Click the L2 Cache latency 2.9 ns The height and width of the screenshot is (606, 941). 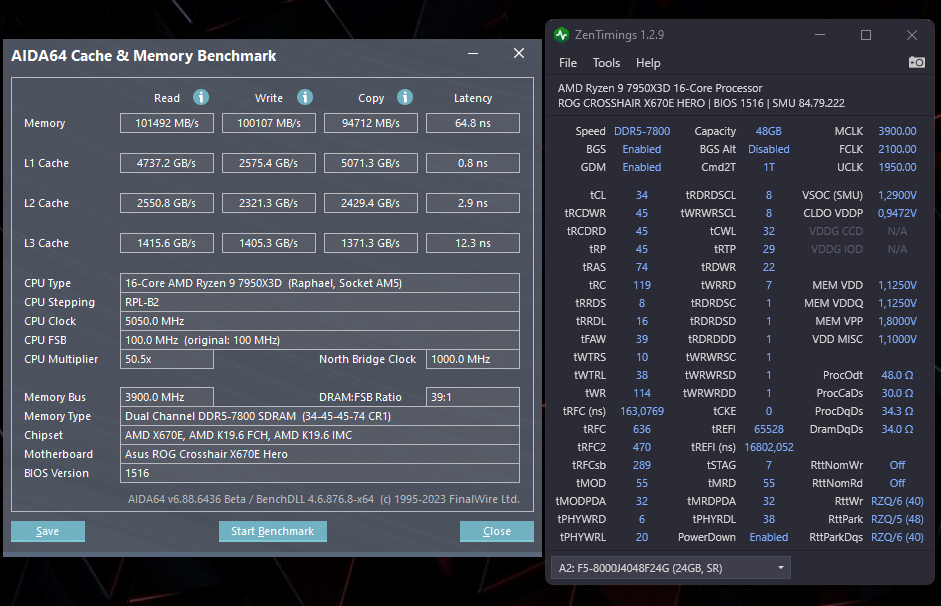click(473, 203)
